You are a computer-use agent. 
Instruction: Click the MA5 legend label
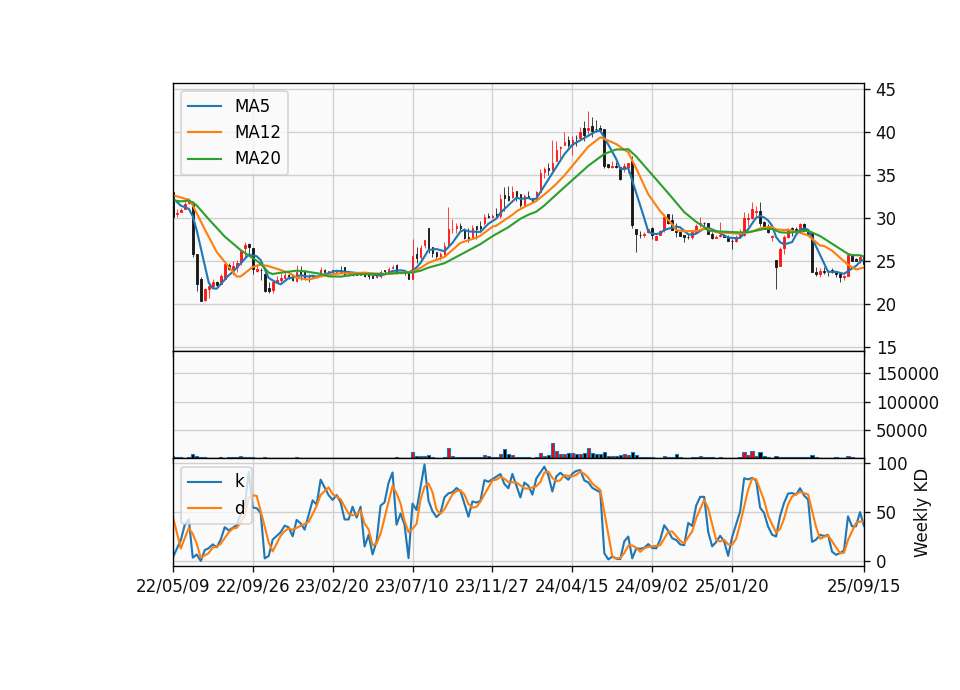252,106
